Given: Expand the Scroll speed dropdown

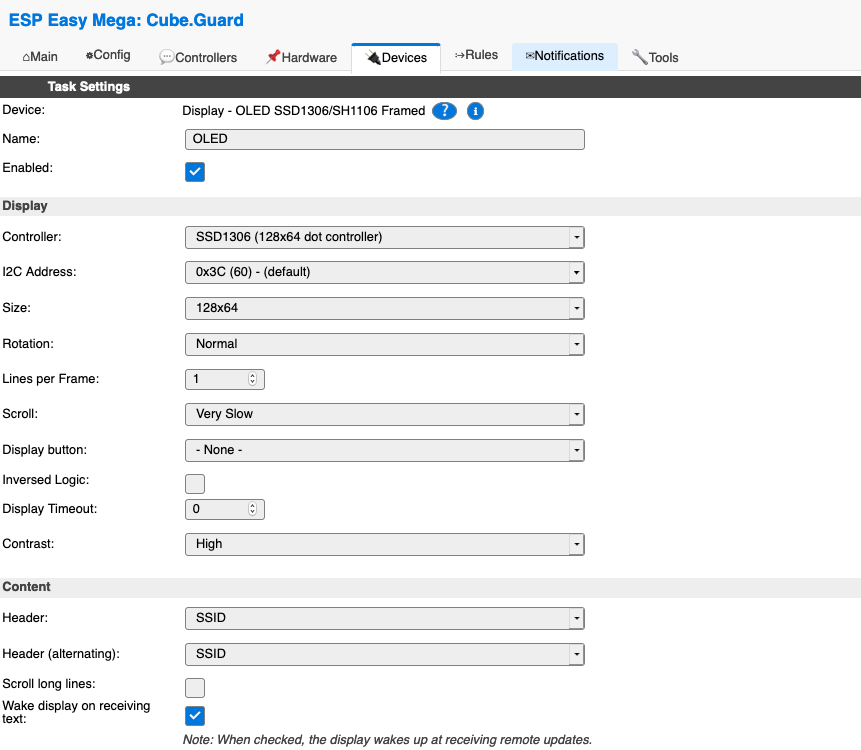Looking at the screenshot, I should click(x=384, y=414).
